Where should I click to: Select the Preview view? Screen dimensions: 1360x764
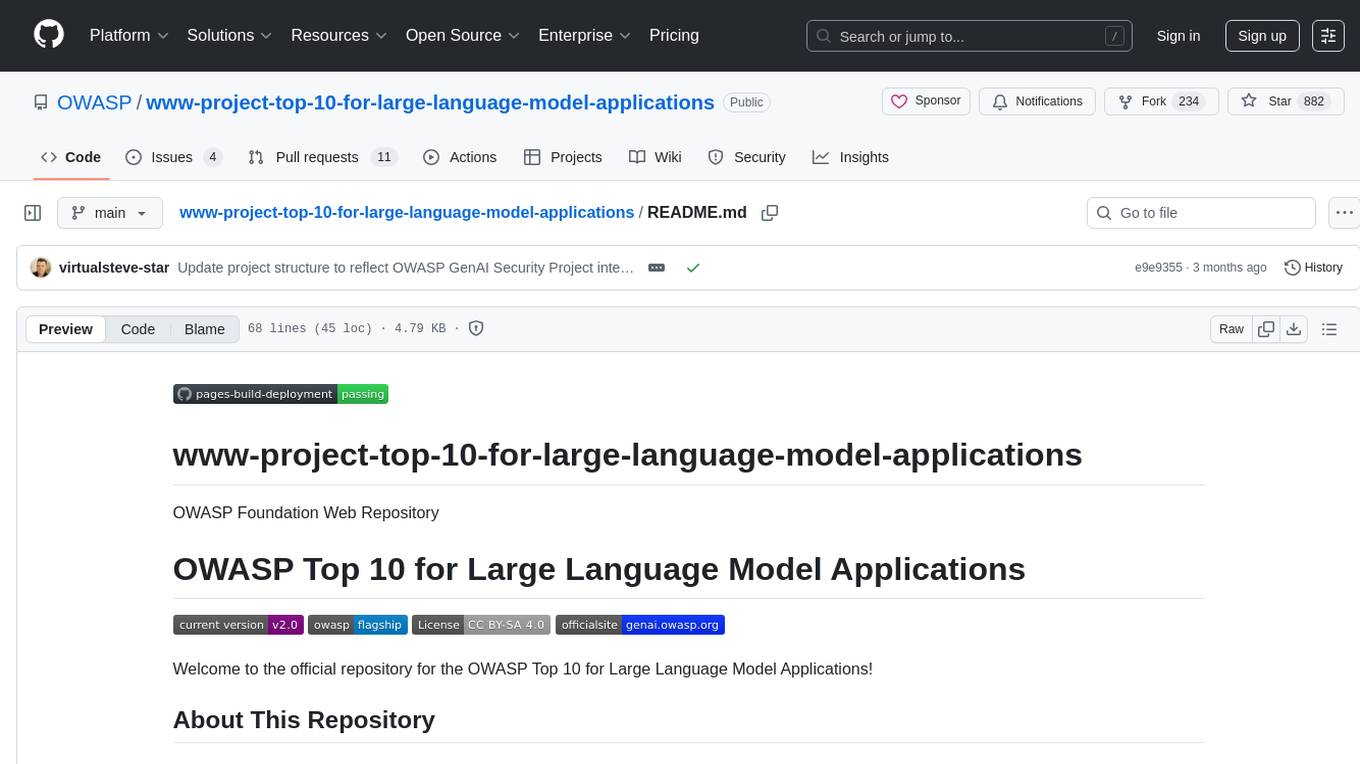click(66, 329)
